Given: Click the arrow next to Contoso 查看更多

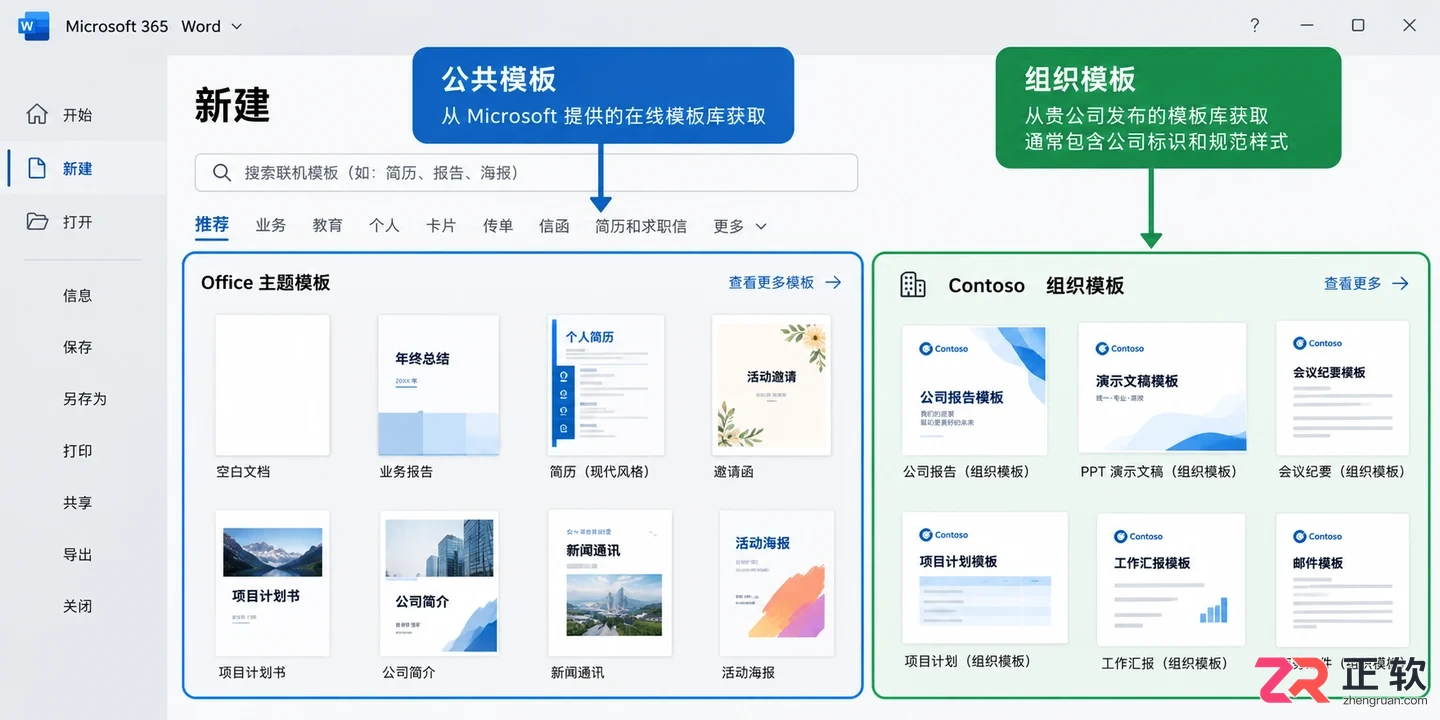Looking at the screenshot, I should [x=1400, y=284].
